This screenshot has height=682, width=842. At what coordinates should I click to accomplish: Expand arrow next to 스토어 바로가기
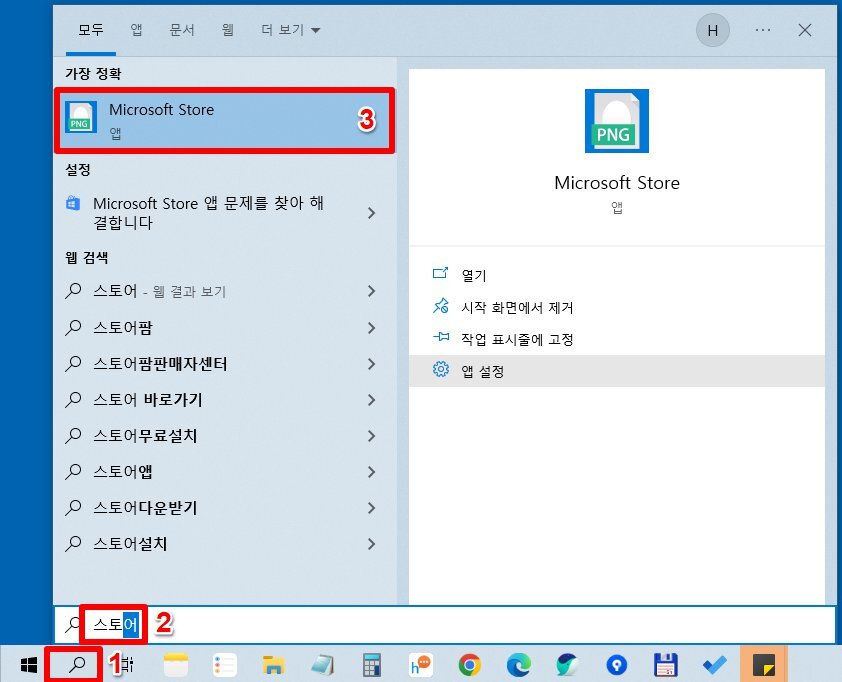(x=371, y=400)
